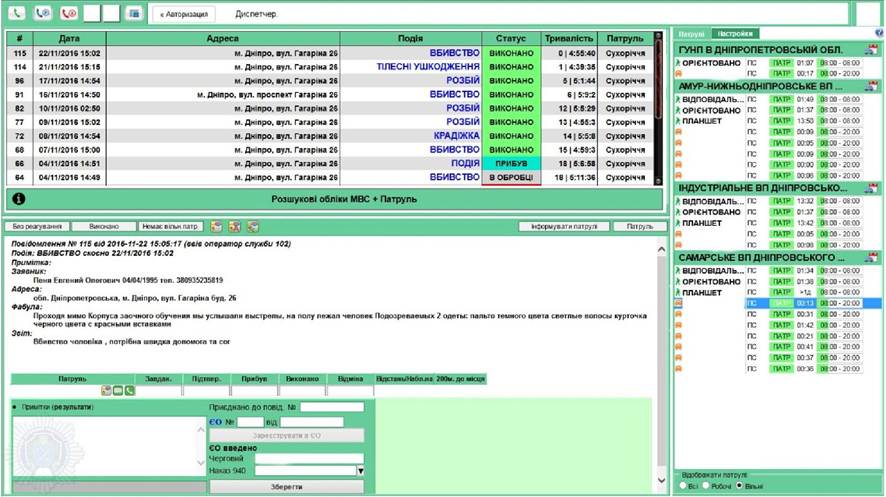Click the green phone call icon

pos(16,13)
